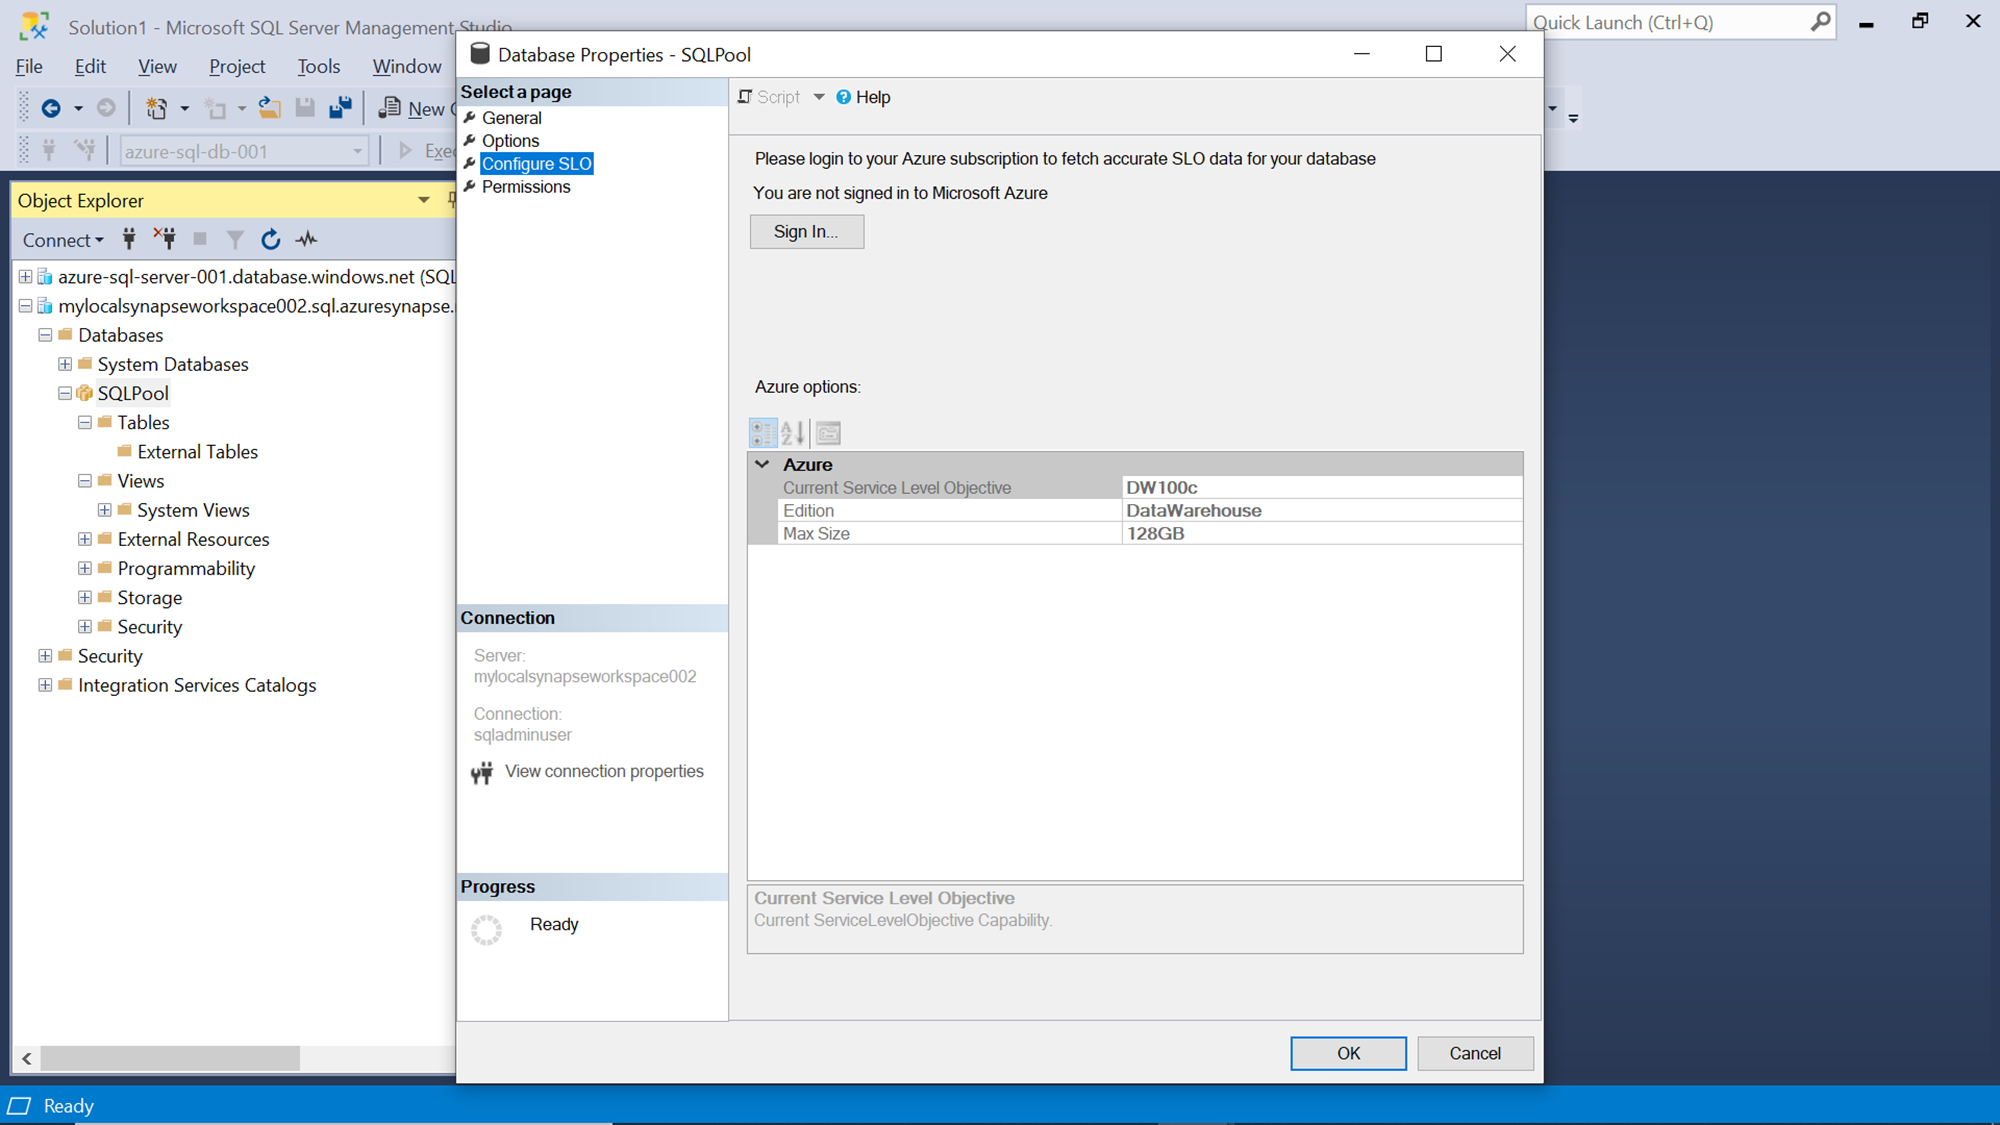Viewport: 2000px width, 1125px height.
Task: Expand the System Databases folder
Action: click(63, 364)
